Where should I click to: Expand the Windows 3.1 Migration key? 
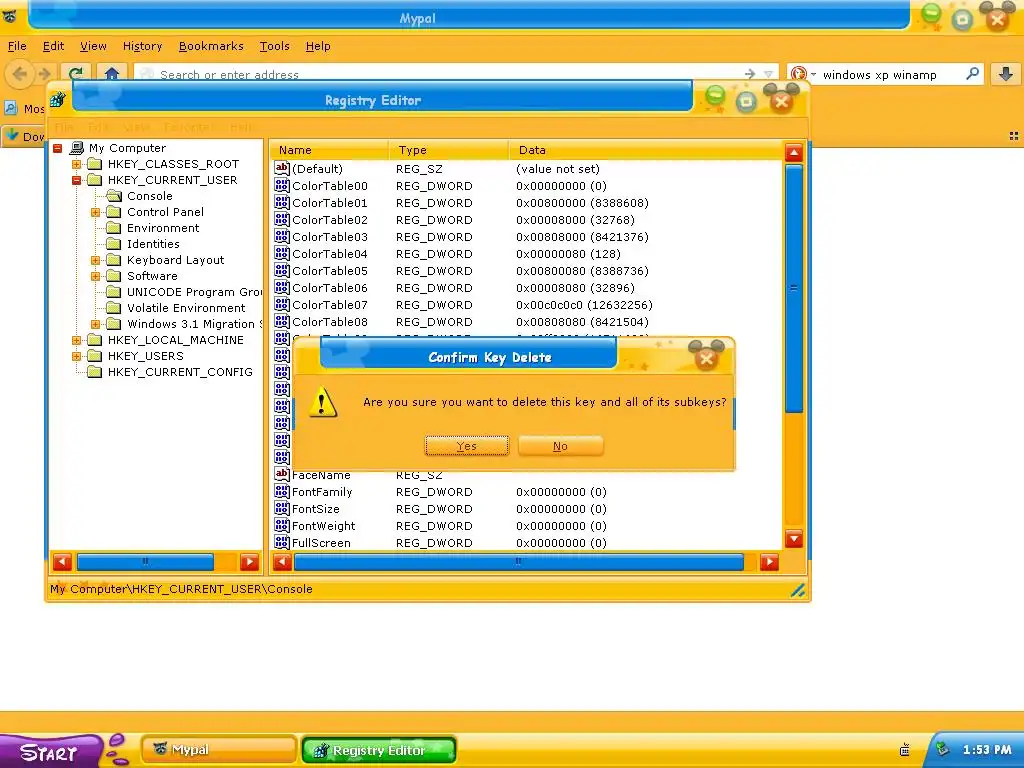(95, 324)
